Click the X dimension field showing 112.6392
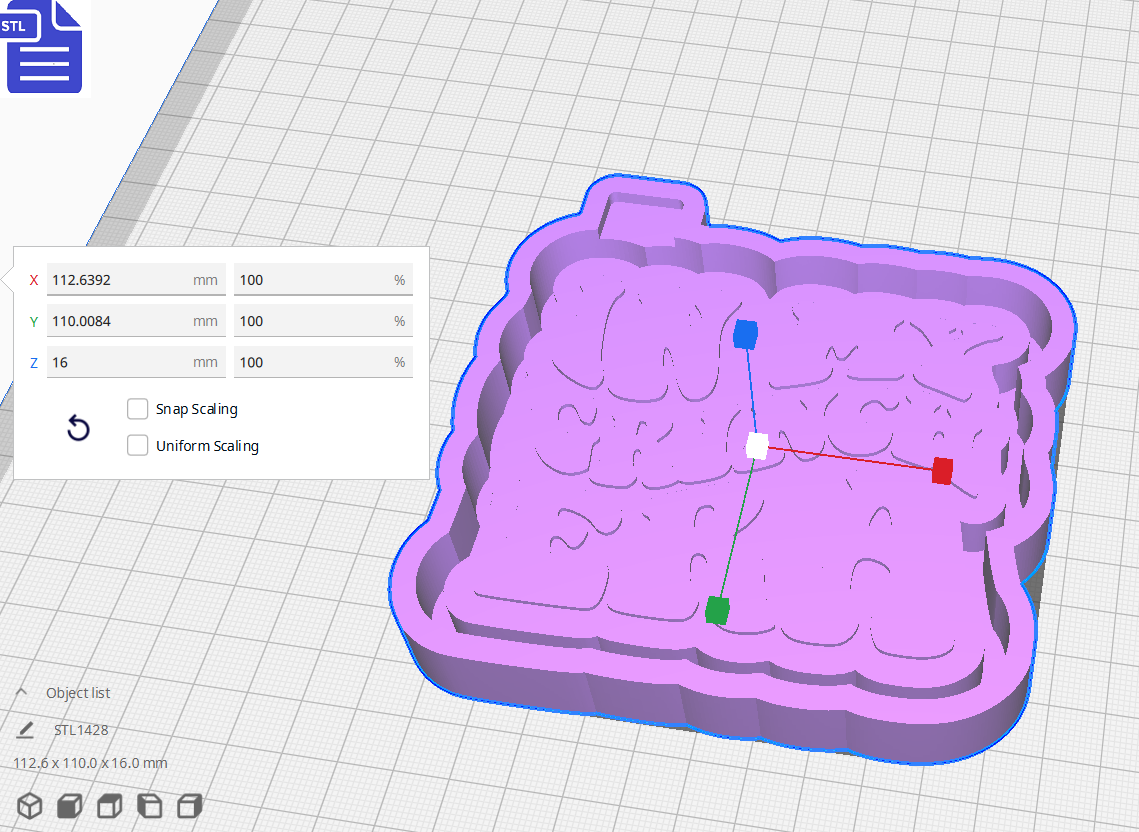Screen dimensions: 1139x832 pyautogui.click(x=136, y=279)
